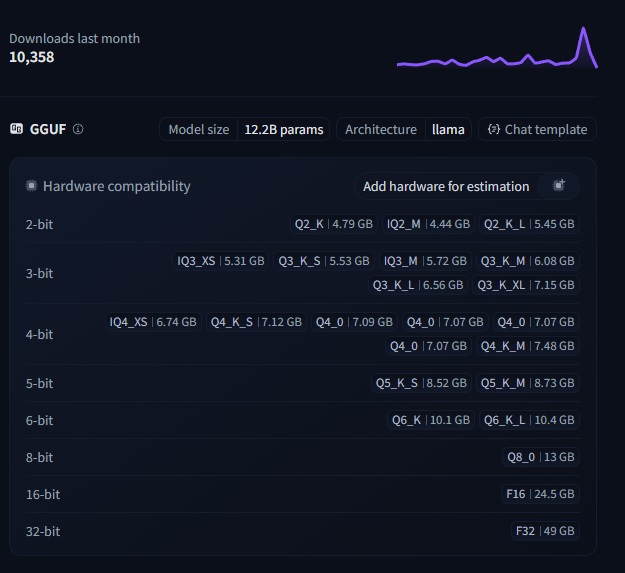Click the Chat template braces icon
The width and height of the screenshot is (625, 573).
pyautogui.click(x=494, y=129)
